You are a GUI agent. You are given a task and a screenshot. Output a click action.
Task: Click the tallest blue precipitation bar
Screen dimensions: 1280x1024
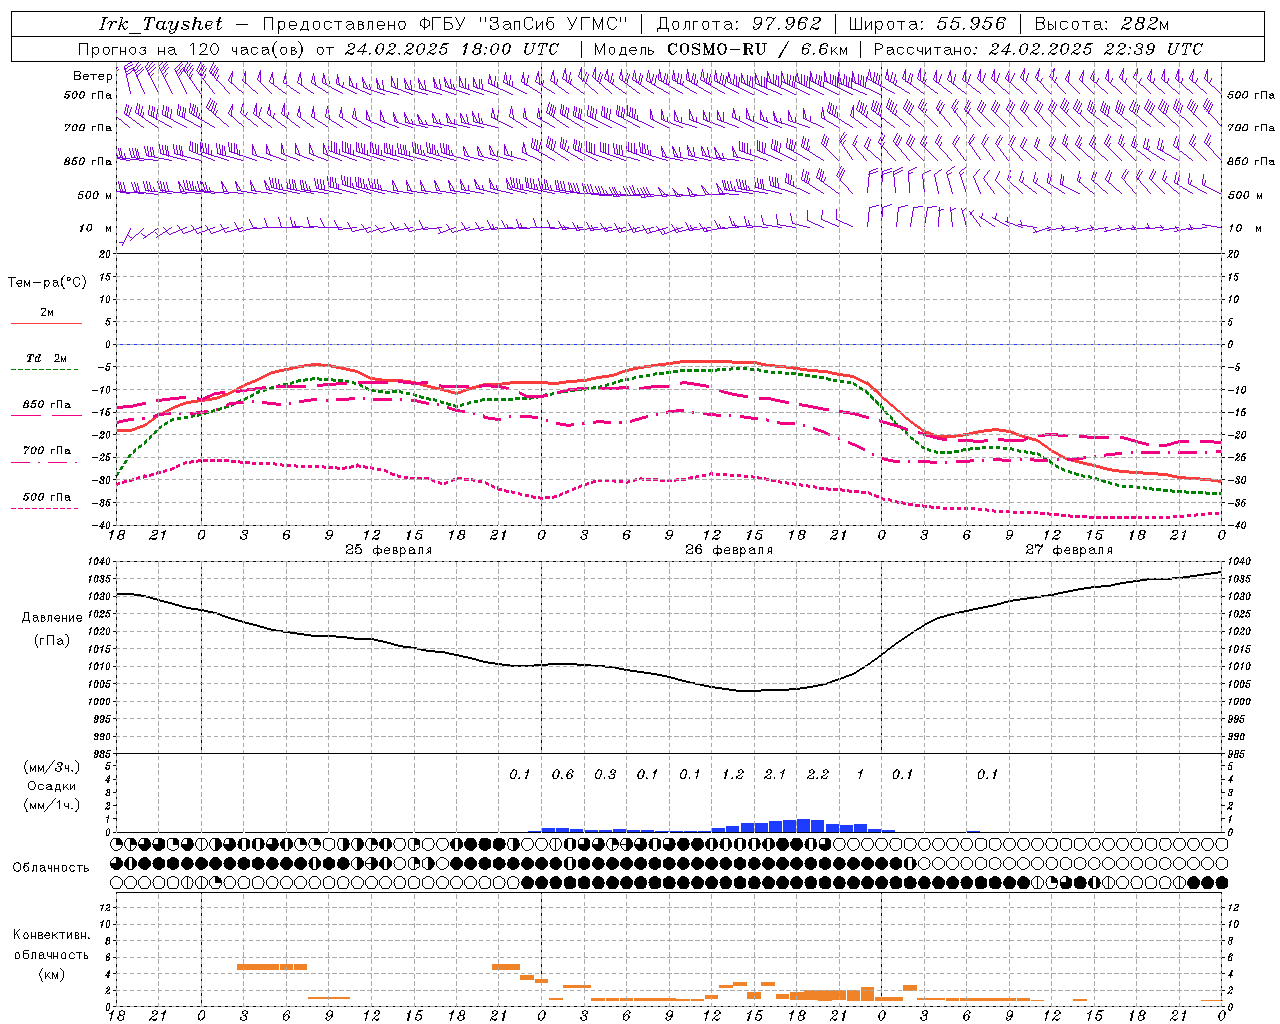click(803, 825)
